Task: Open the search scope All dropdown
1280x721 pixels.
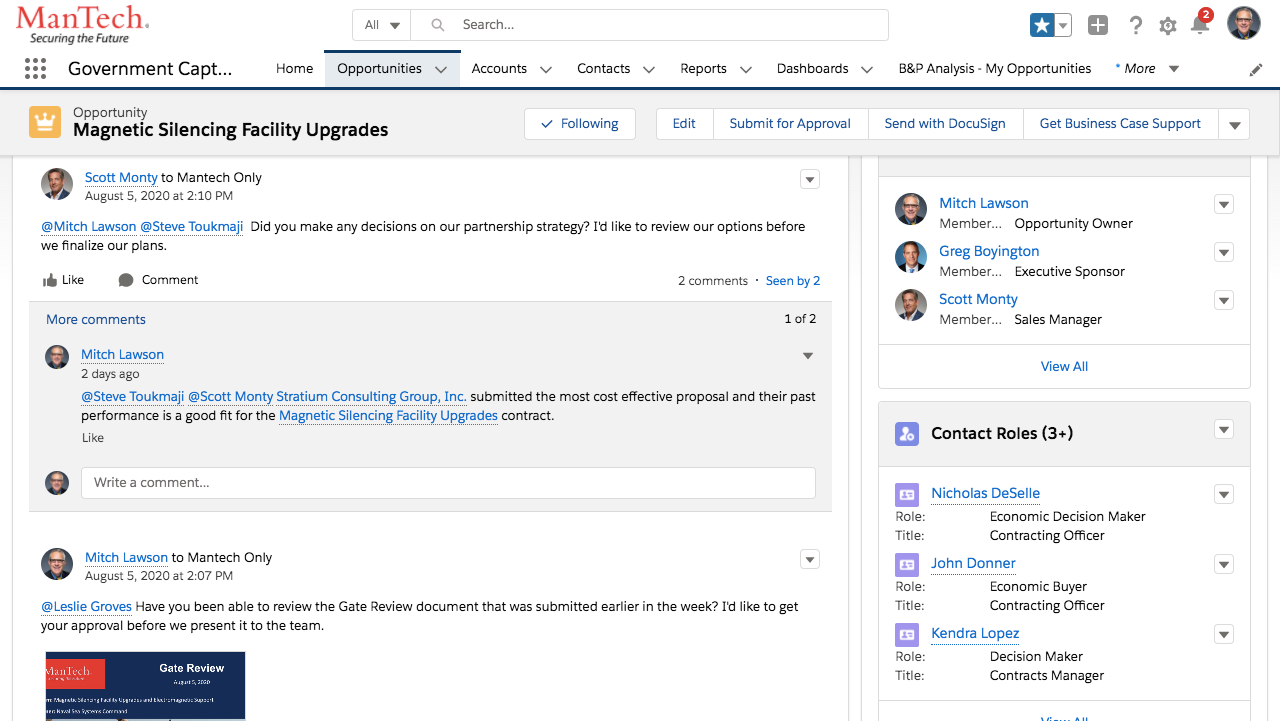Action: coord(382,25)
